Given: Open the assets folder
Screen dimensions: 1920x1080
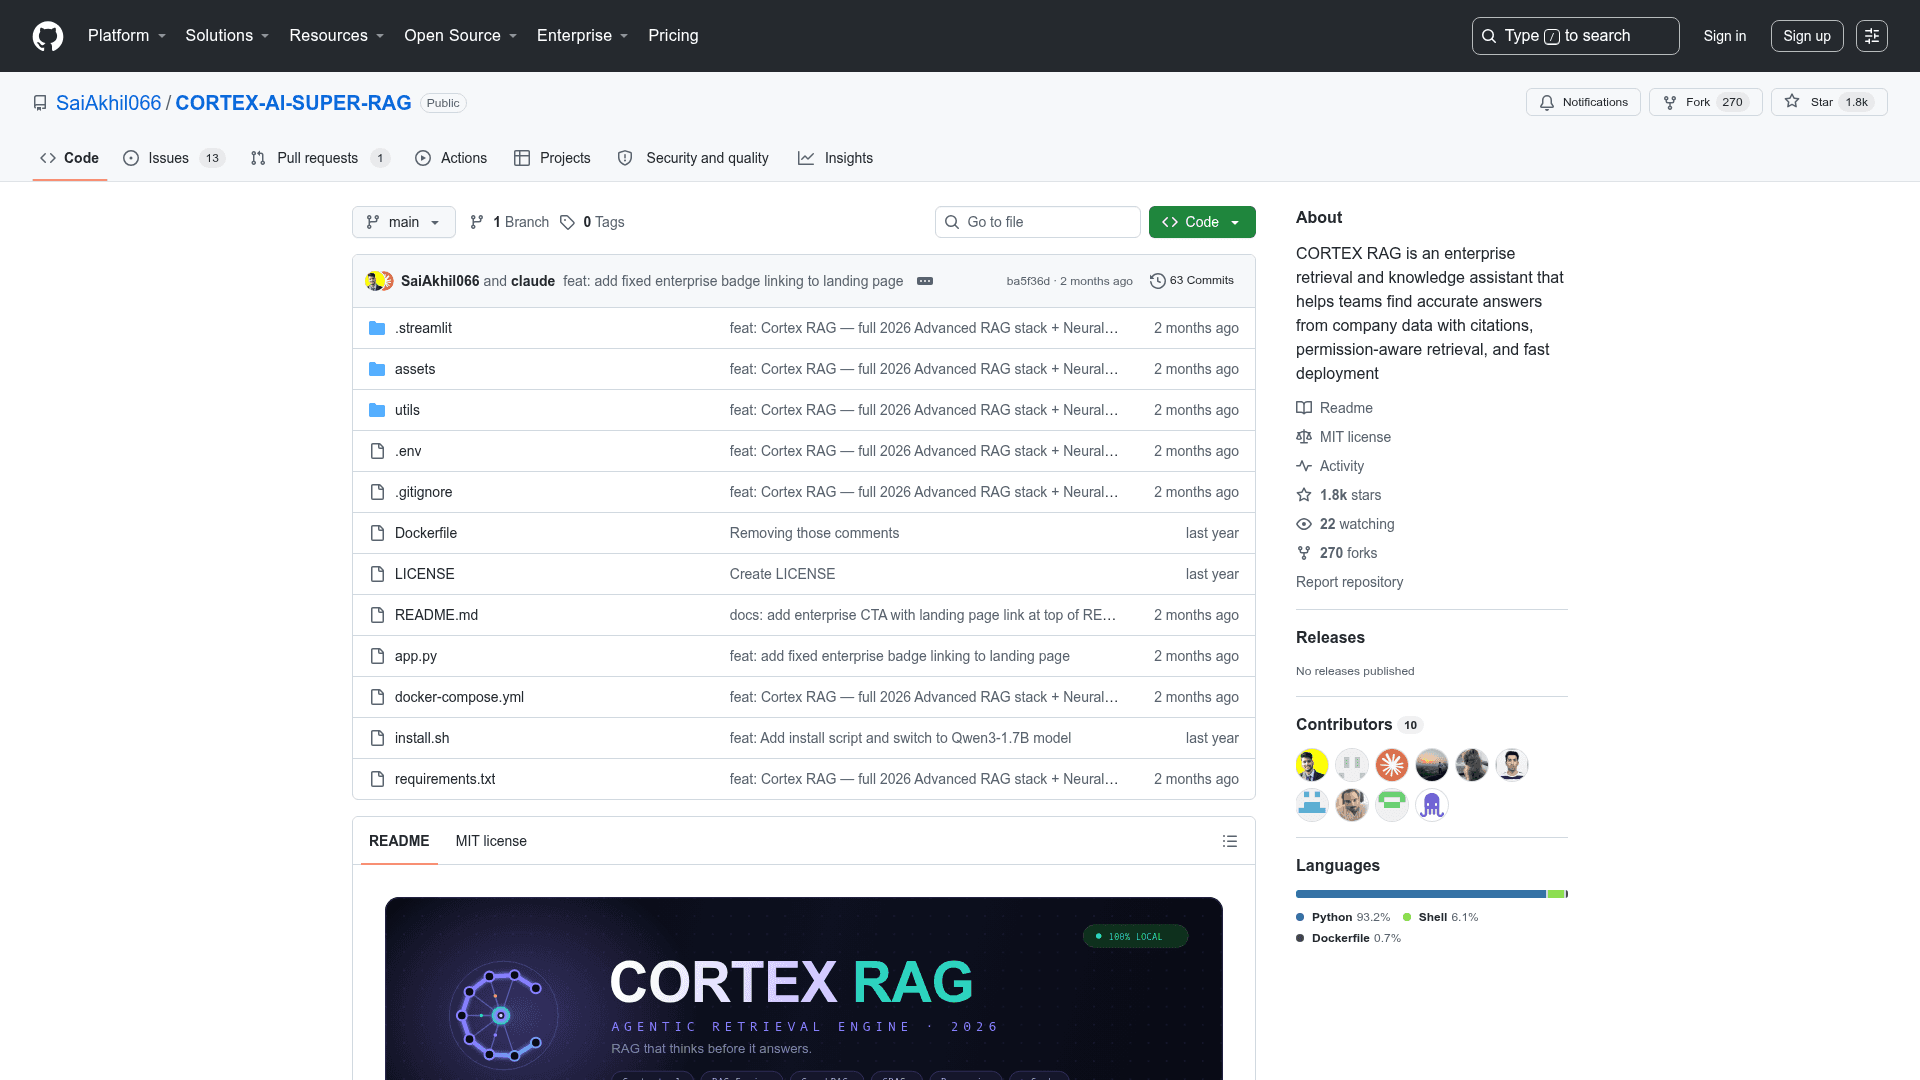Looking at the screenshot, I should coord(415,369).
